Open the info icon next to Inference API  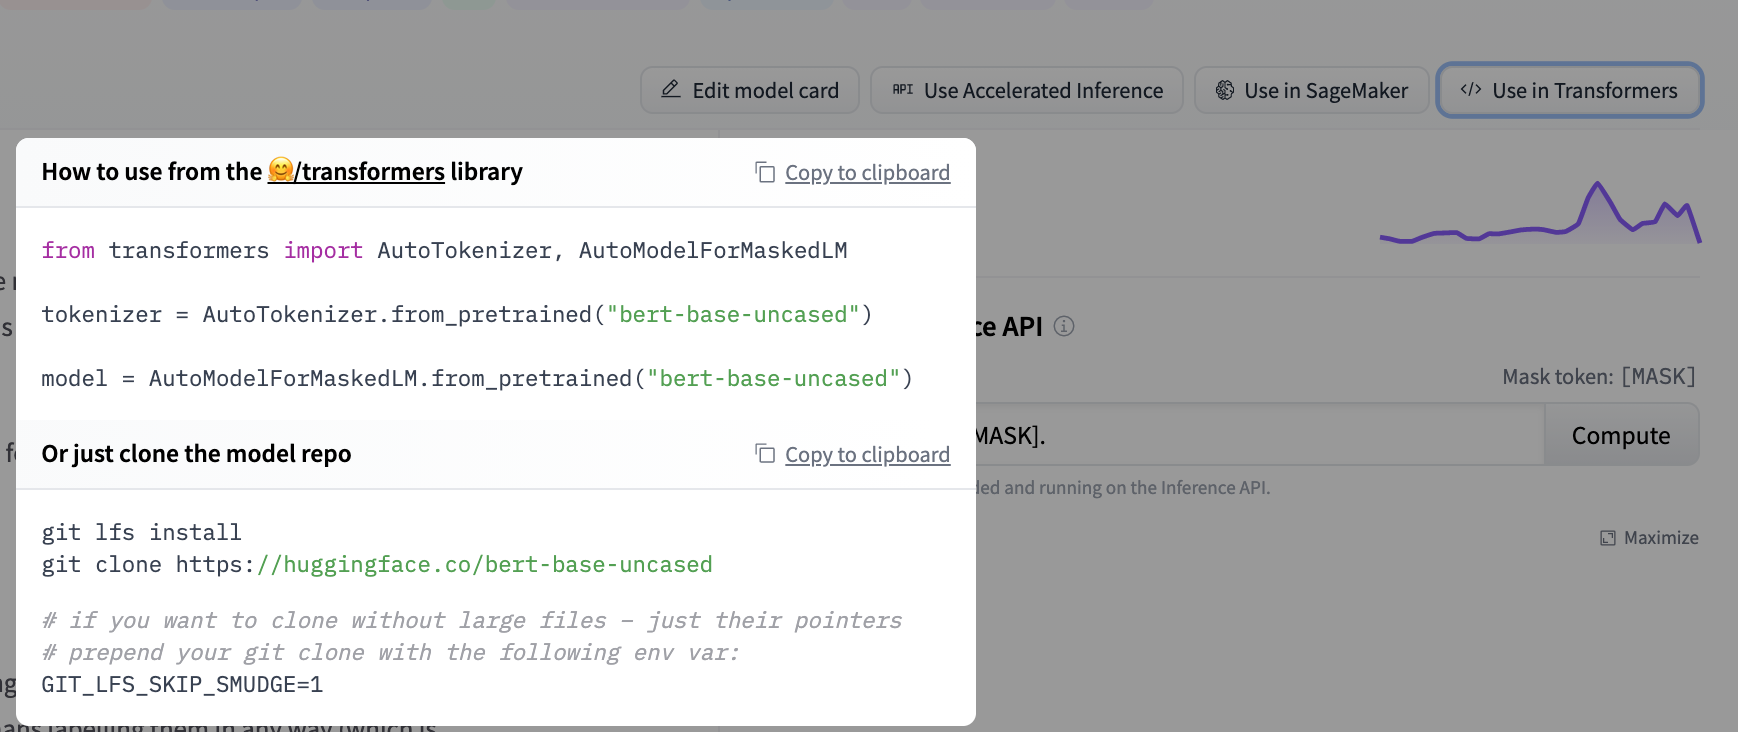[x=1064, y=327]
